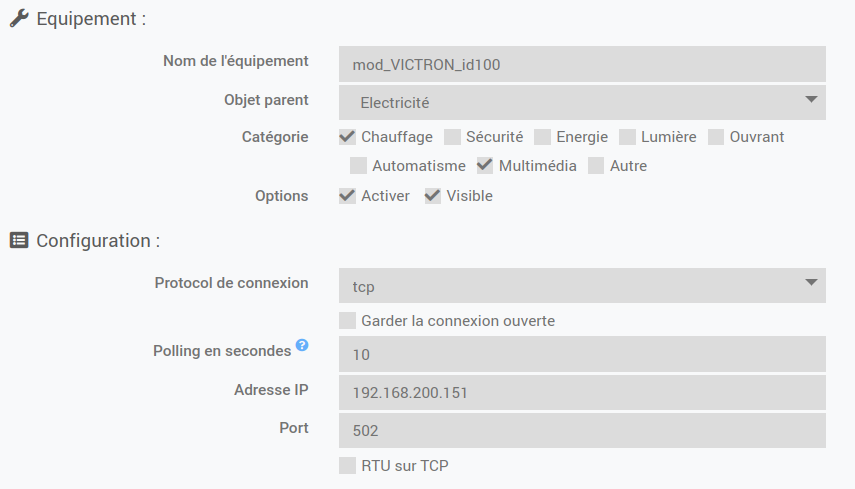The image size is (855, 489).
Task: Enable Garder la connexion ouverte
Action: point(348,321)
